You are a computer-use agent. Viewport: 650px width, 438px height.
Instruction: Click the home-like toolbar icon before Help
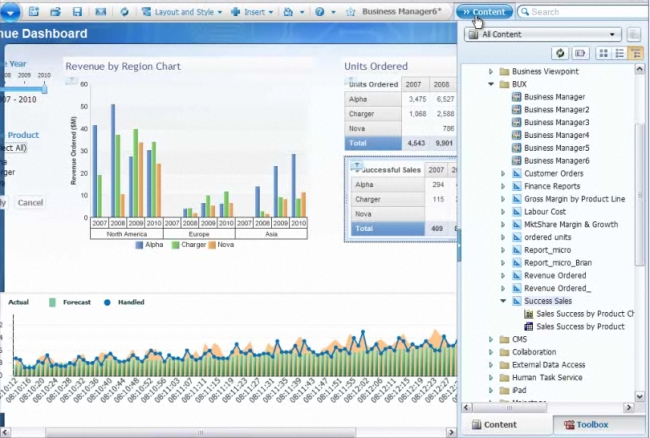coord(288,12)
